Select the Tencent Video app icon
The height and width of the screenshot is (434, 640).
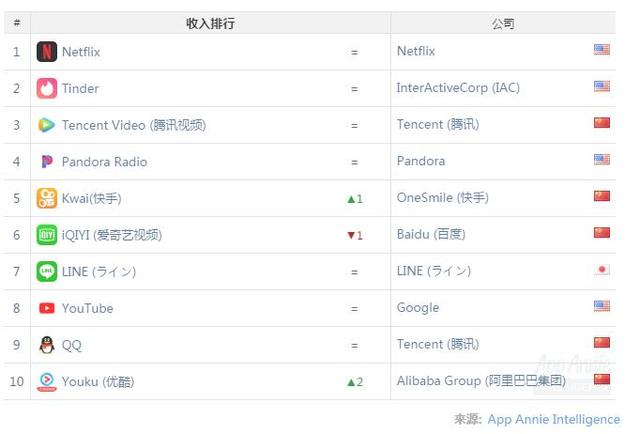coord(47,125)
